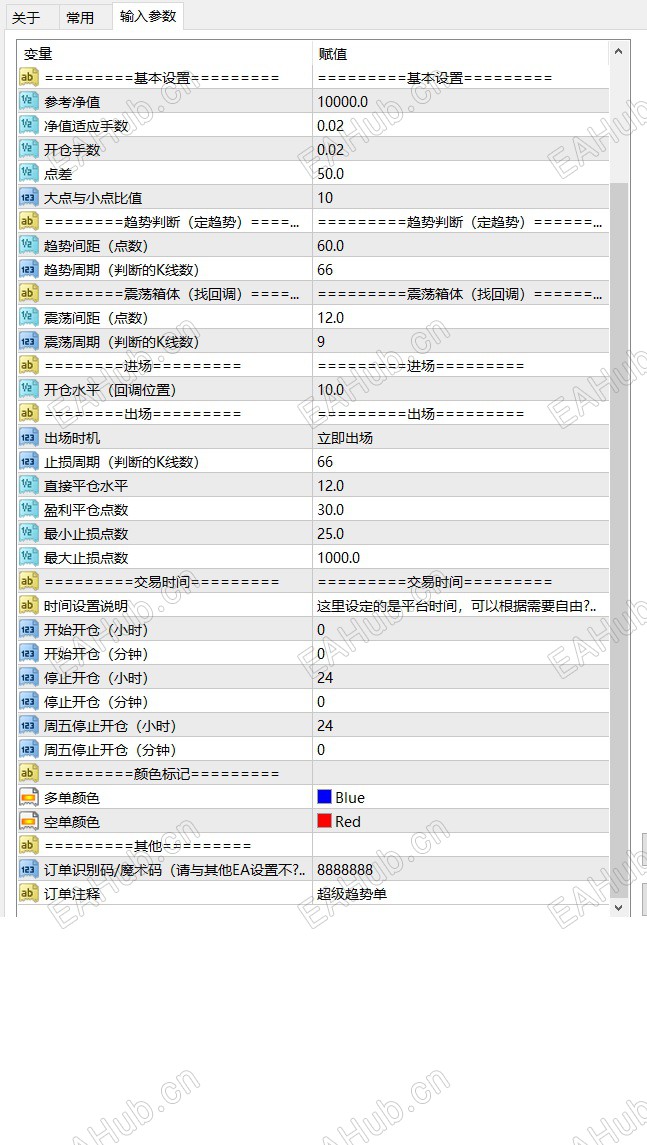
Task: Edit 参考净值 value 10000.0
Action: click(461, 102)
